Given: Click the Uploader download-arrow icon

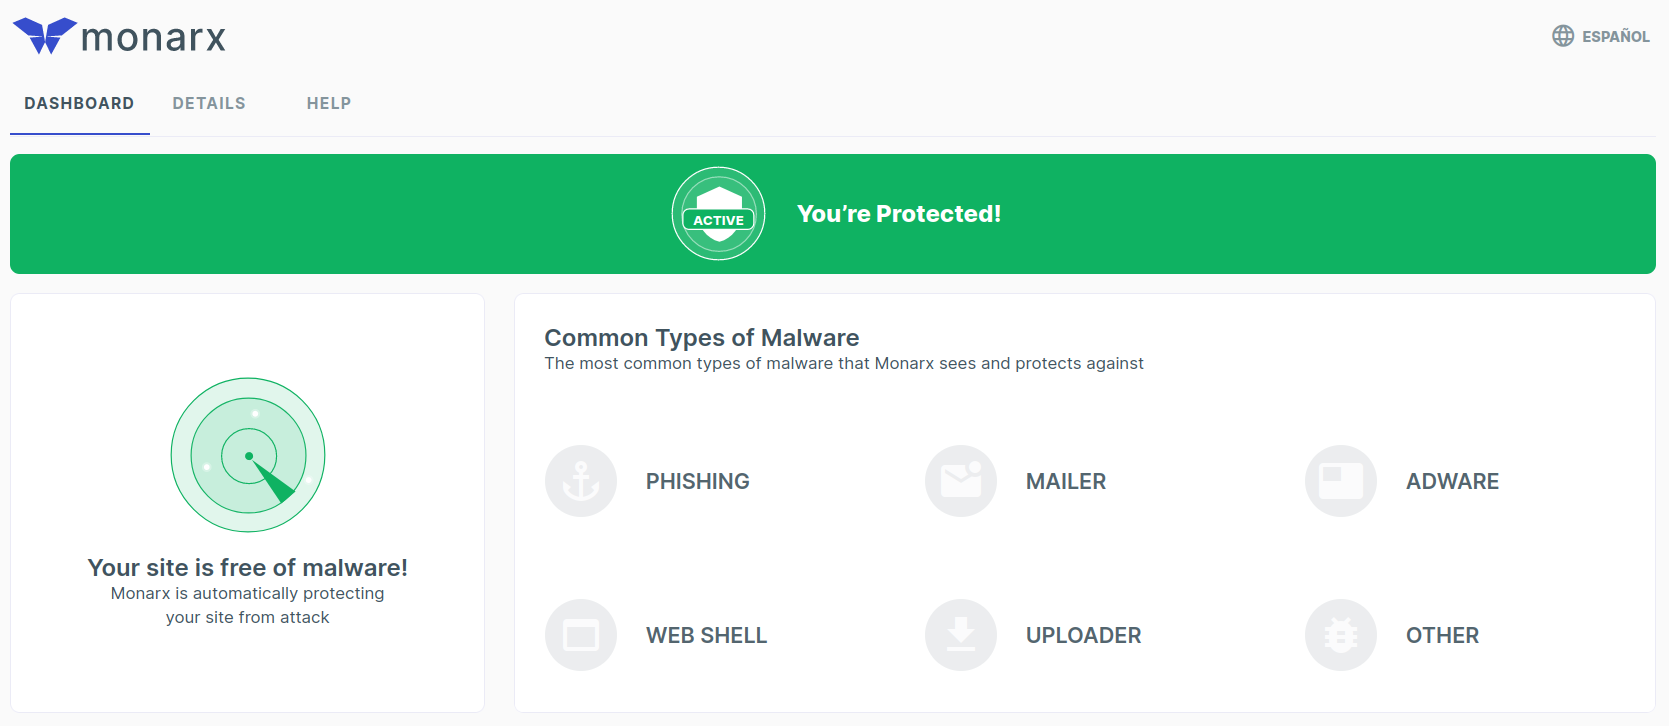Looking at the screenshot, I should [x=961, y=635].
